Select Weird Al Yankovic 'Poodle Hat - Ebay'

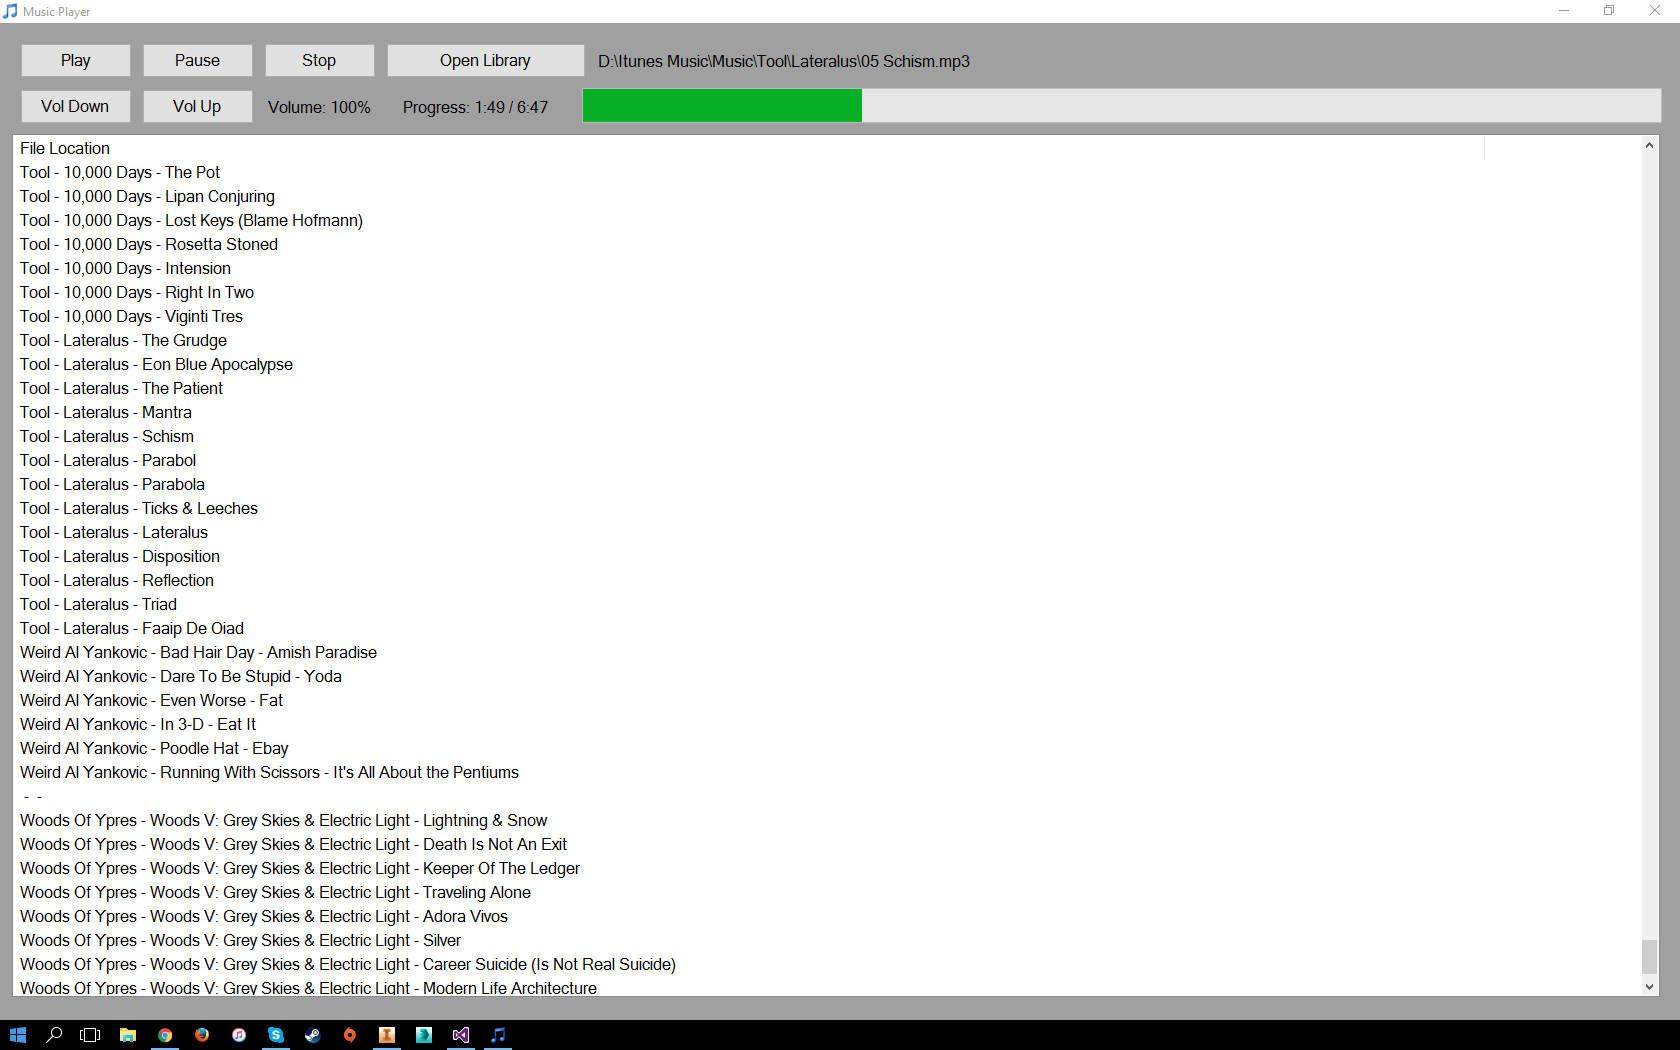pyautogui.click(x=154, y=748)
